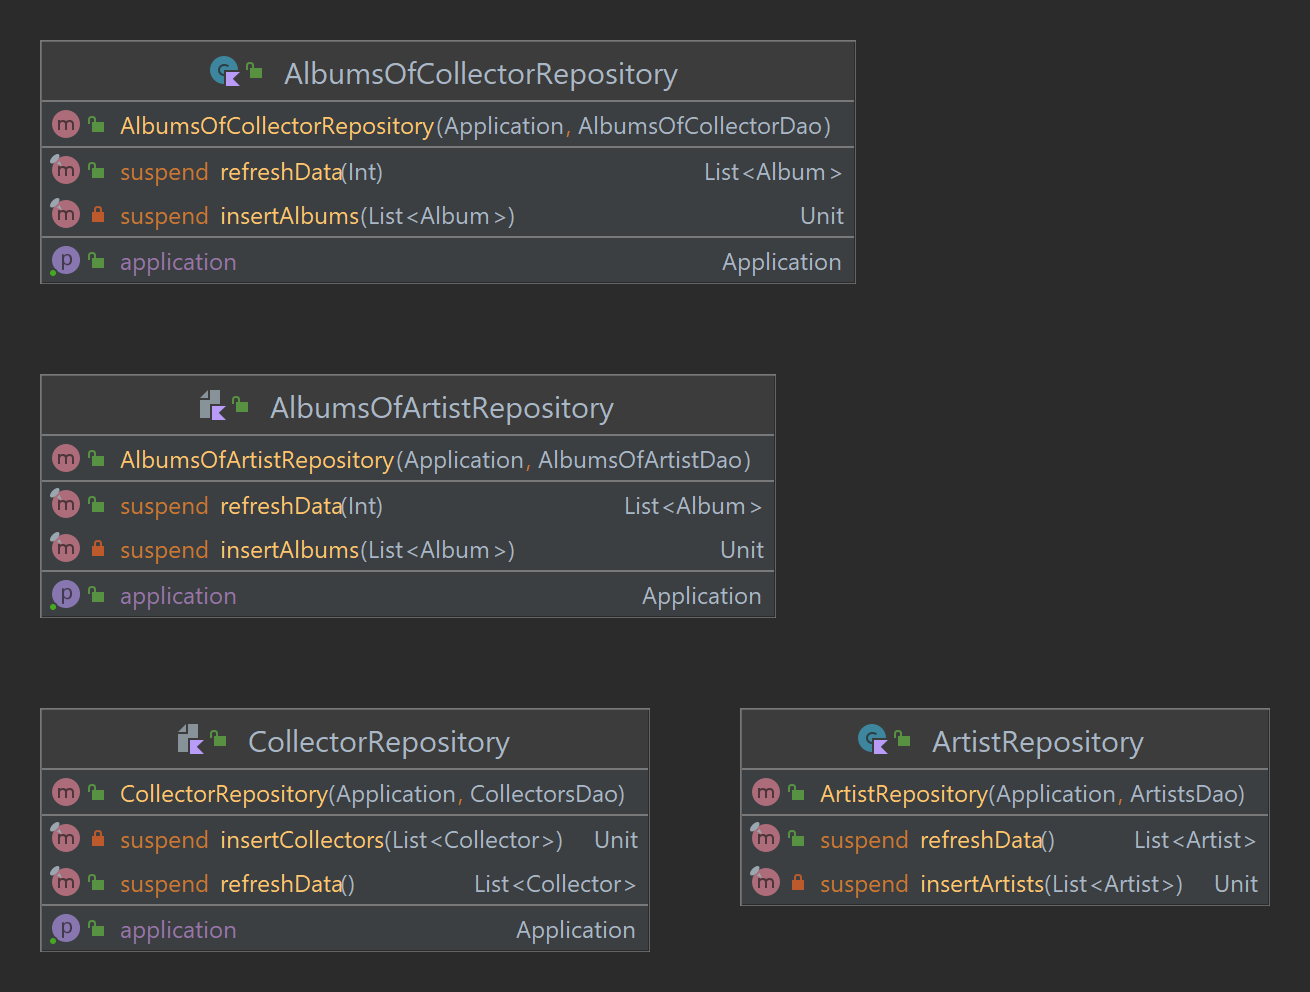The image size is (1310, 992).
Task: Click the method icon beside refreshData in ArtistRepository
Action: pos(765,838)
